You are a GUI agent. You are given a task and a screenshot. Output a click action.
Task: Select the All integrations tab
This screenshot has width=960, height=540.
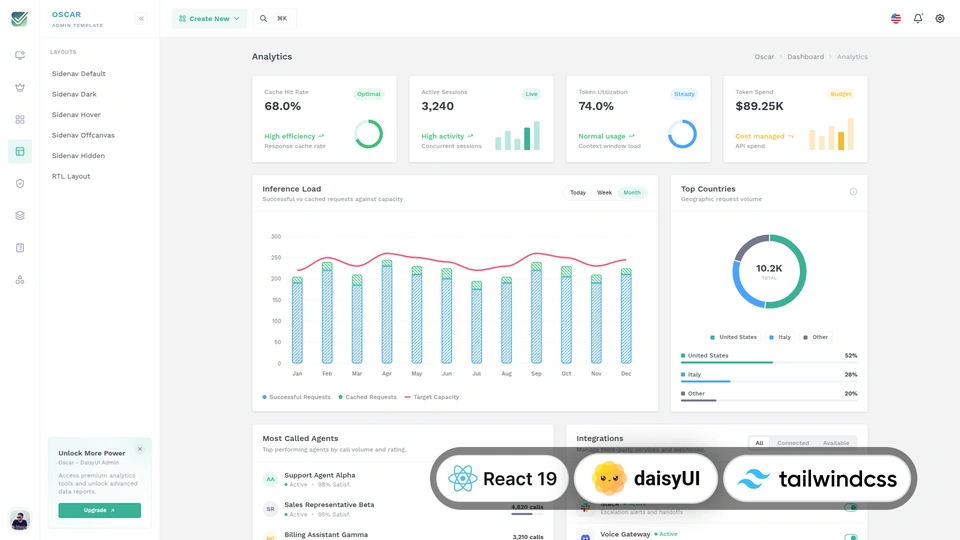tap(759, 443)
